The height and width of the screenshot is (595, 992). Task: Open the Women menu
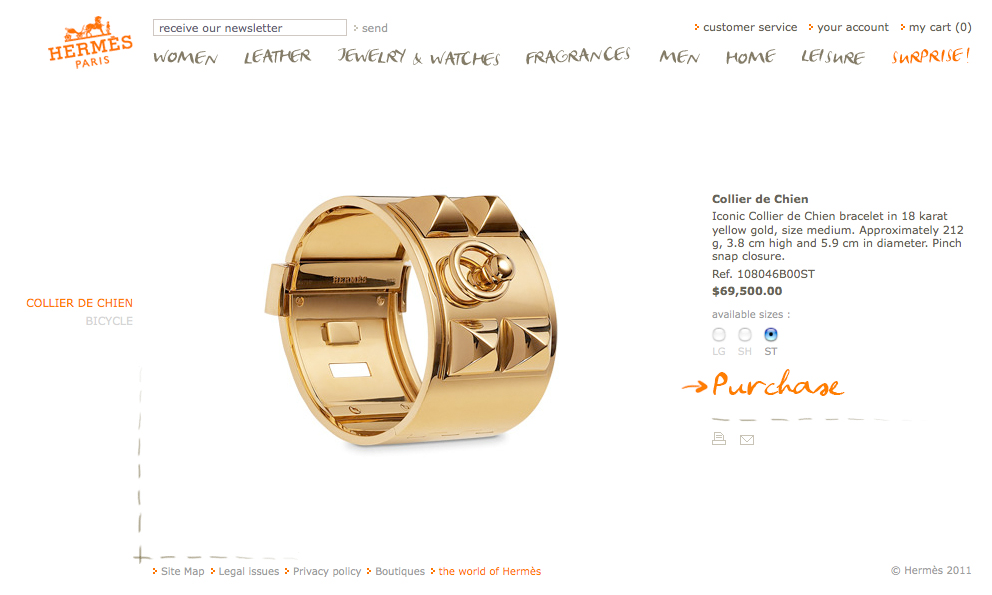click(185, 58)
